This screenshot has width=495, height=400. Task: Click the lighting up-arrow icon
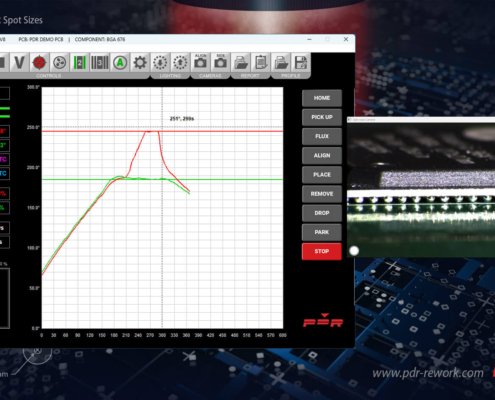[x=180, y=62]
